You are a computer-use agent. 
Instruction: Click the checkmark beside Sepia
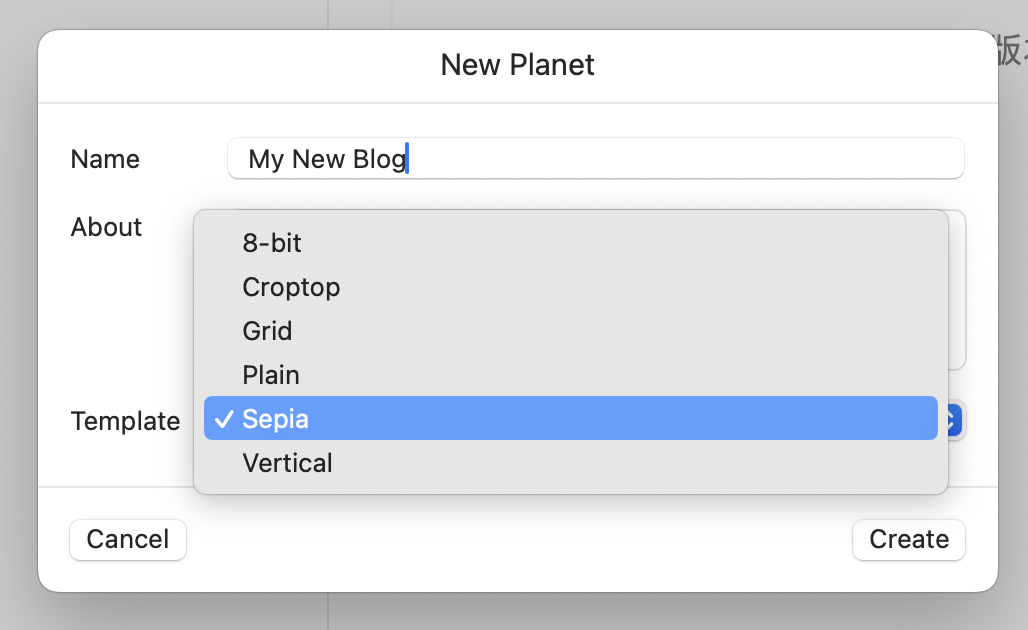point(222,419)
